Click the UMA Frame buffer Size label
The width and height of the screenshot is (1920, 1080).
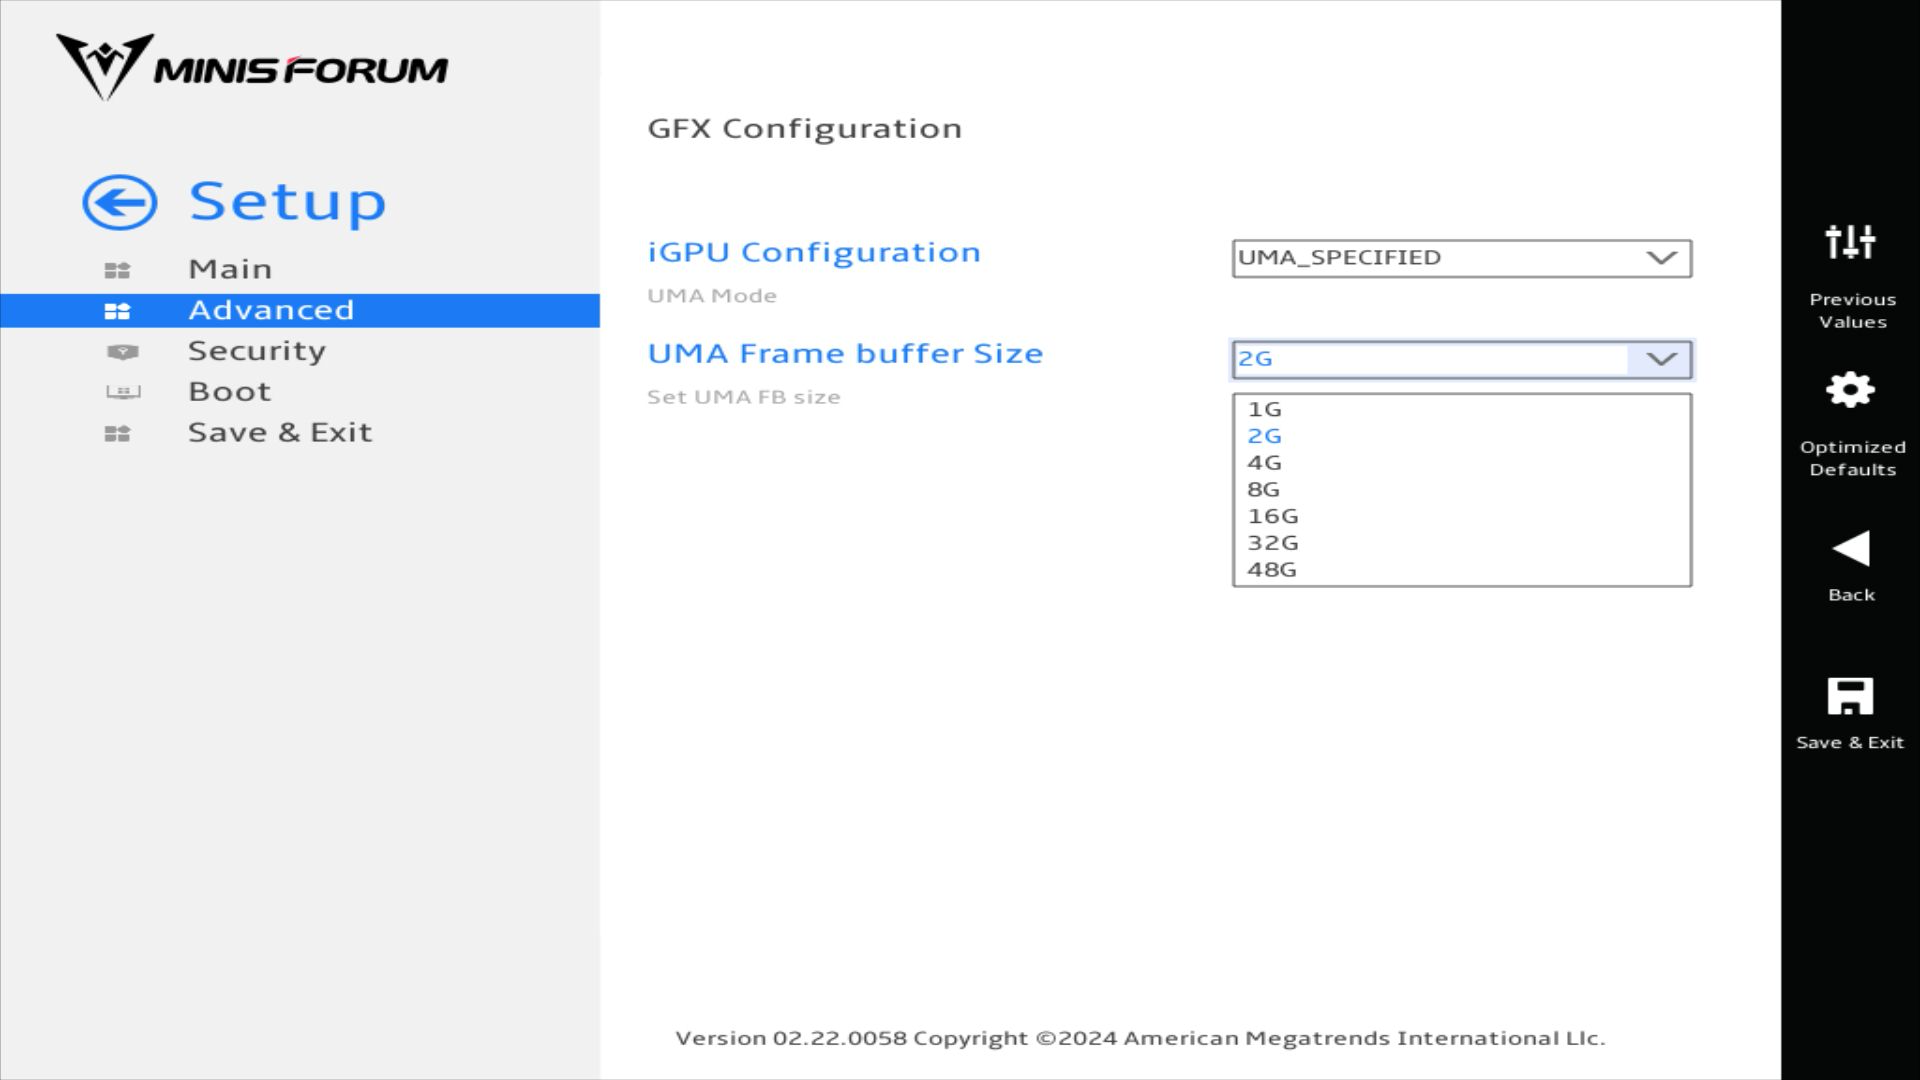pos(845,354)
